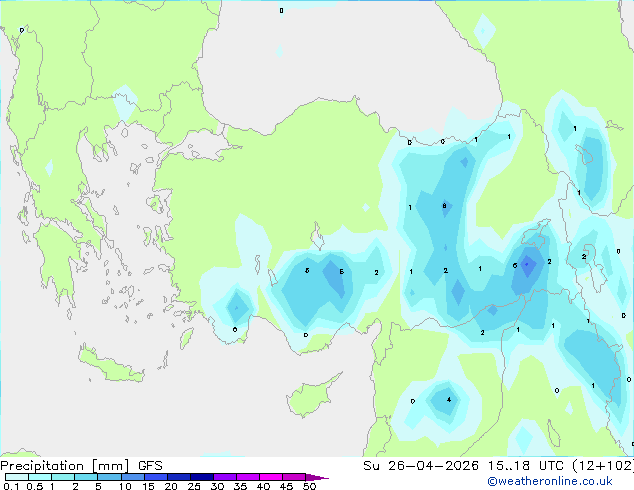The image size is (634, 490).
Task: Click the '(12+102)' forecast run text
Action: click(603, 466)
